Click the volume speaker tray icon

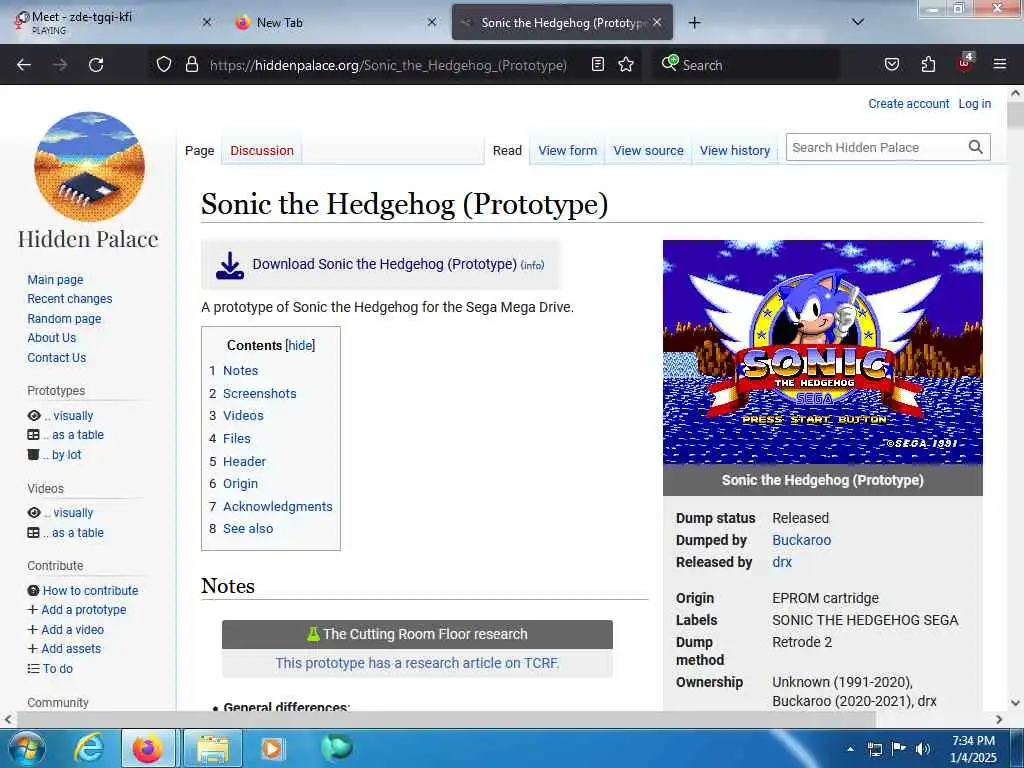922,749
